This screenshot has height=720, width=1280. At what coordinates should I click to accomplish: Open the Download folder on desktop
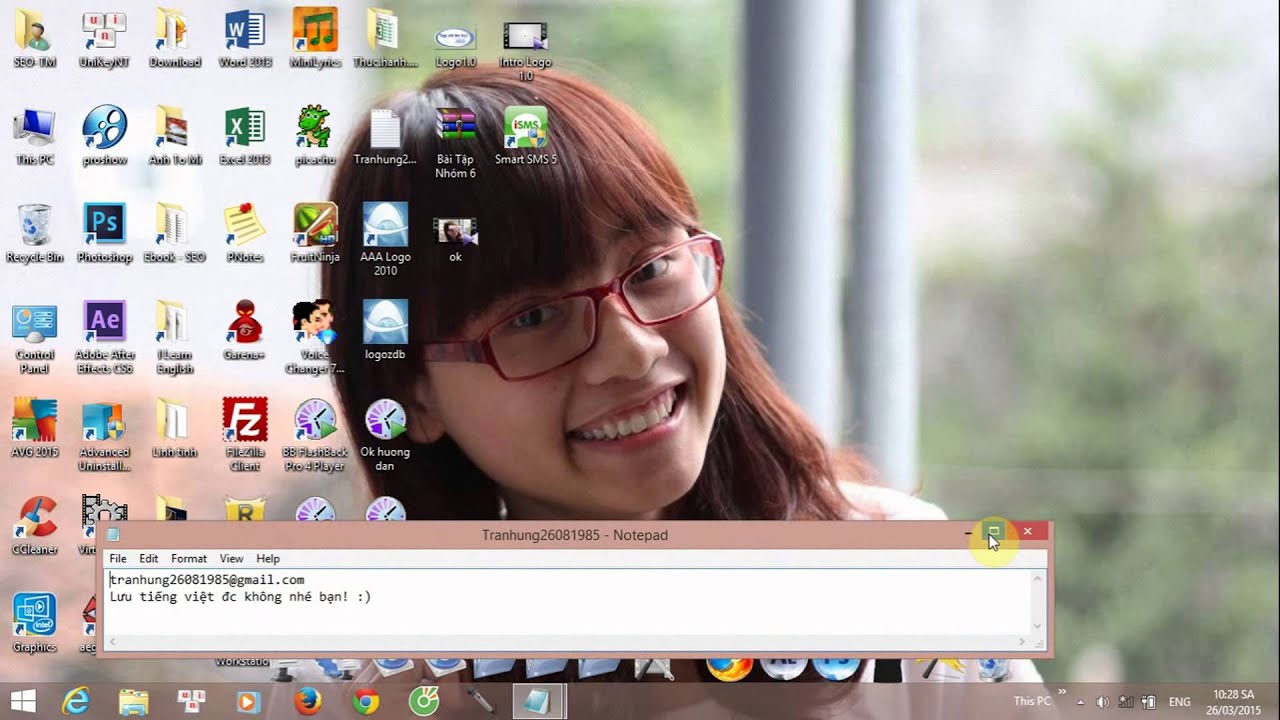coord(175,39)
